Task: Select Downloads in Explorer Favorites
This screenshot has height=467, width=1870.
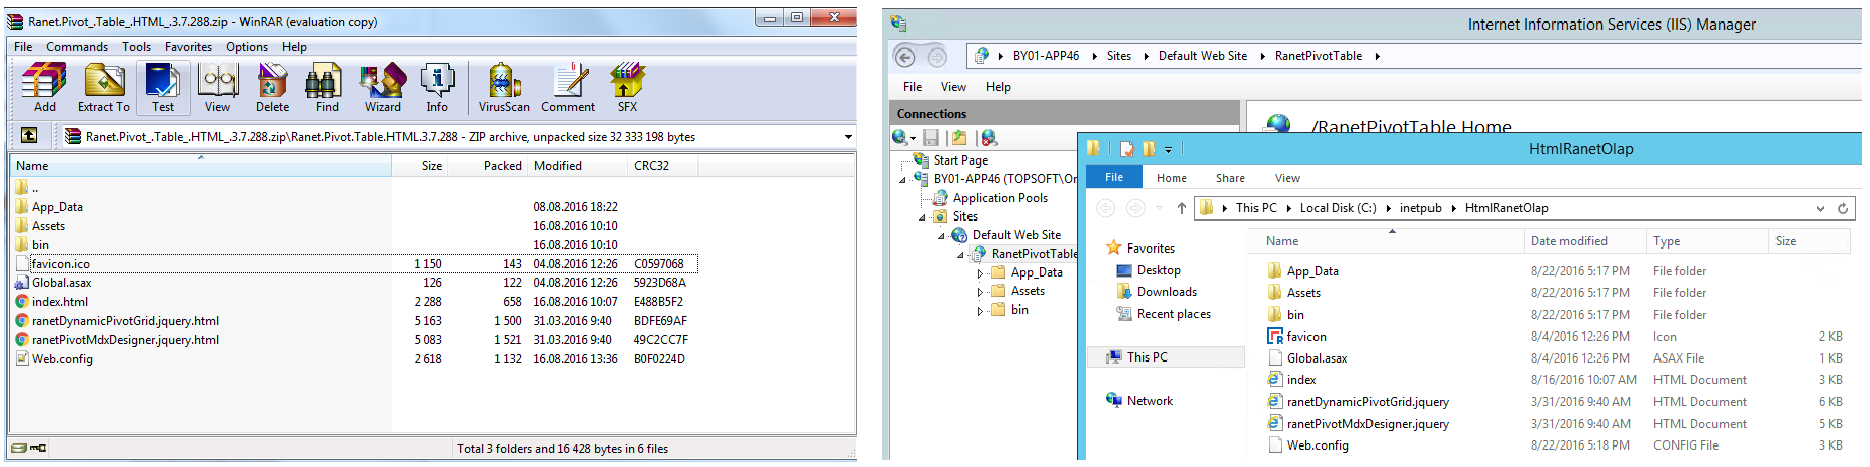Action: point(1166,292)
